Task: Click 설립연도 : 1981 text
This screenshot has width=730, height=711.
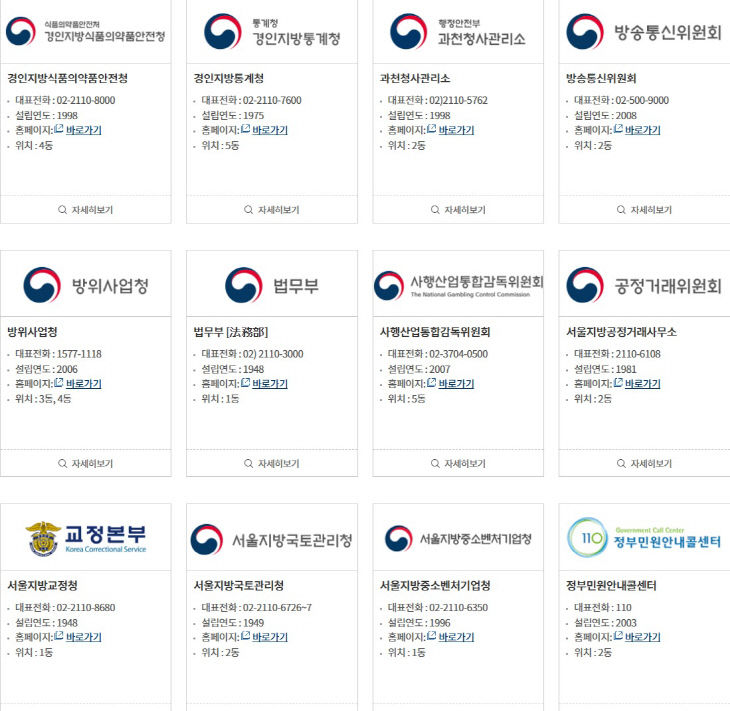Action: tap(605, 369)
